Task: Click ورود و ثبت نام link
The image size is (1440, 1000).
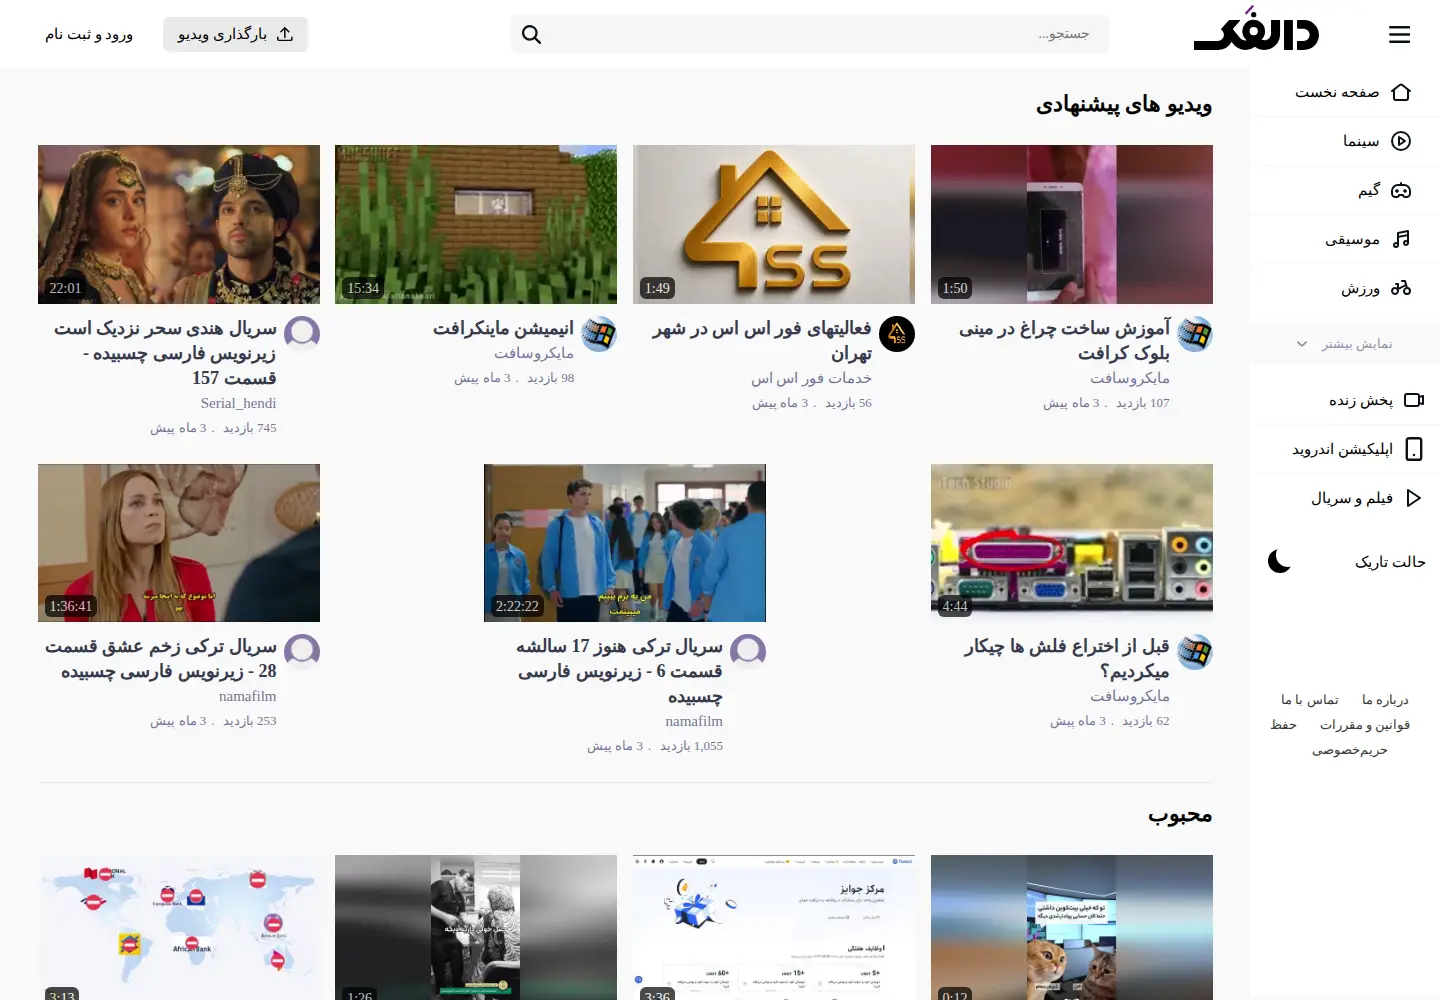Action: [89, 34]
